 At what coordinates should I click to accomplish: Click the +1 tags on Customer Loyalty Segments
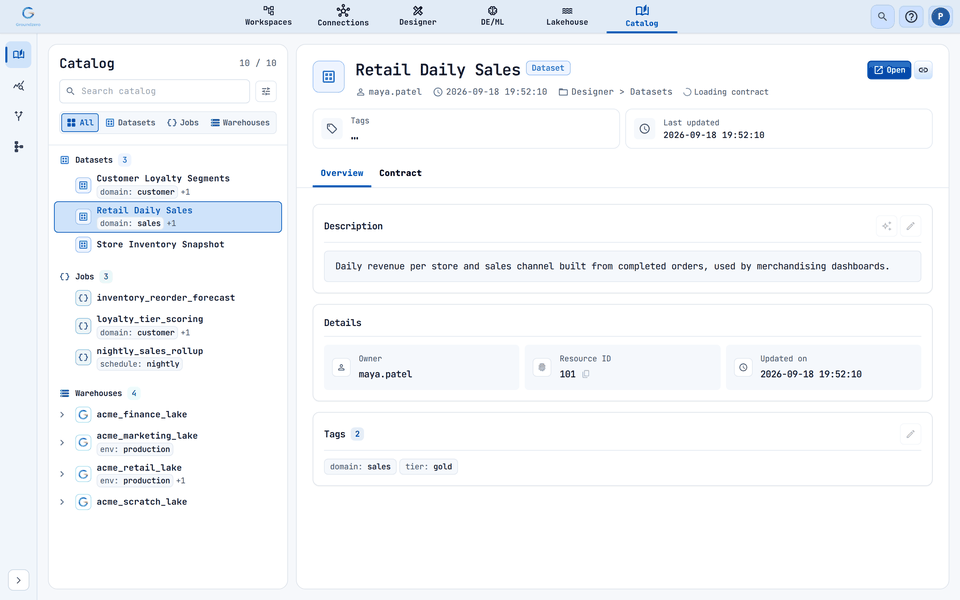click(185, 192)
